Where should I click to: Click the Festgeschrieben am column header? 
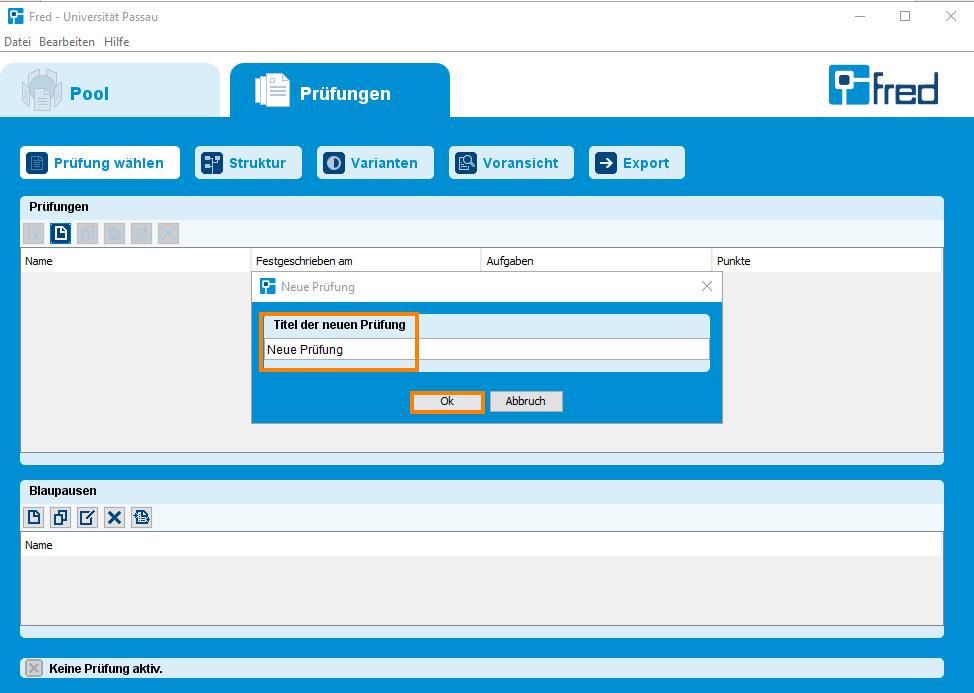(x=366, y=261)
